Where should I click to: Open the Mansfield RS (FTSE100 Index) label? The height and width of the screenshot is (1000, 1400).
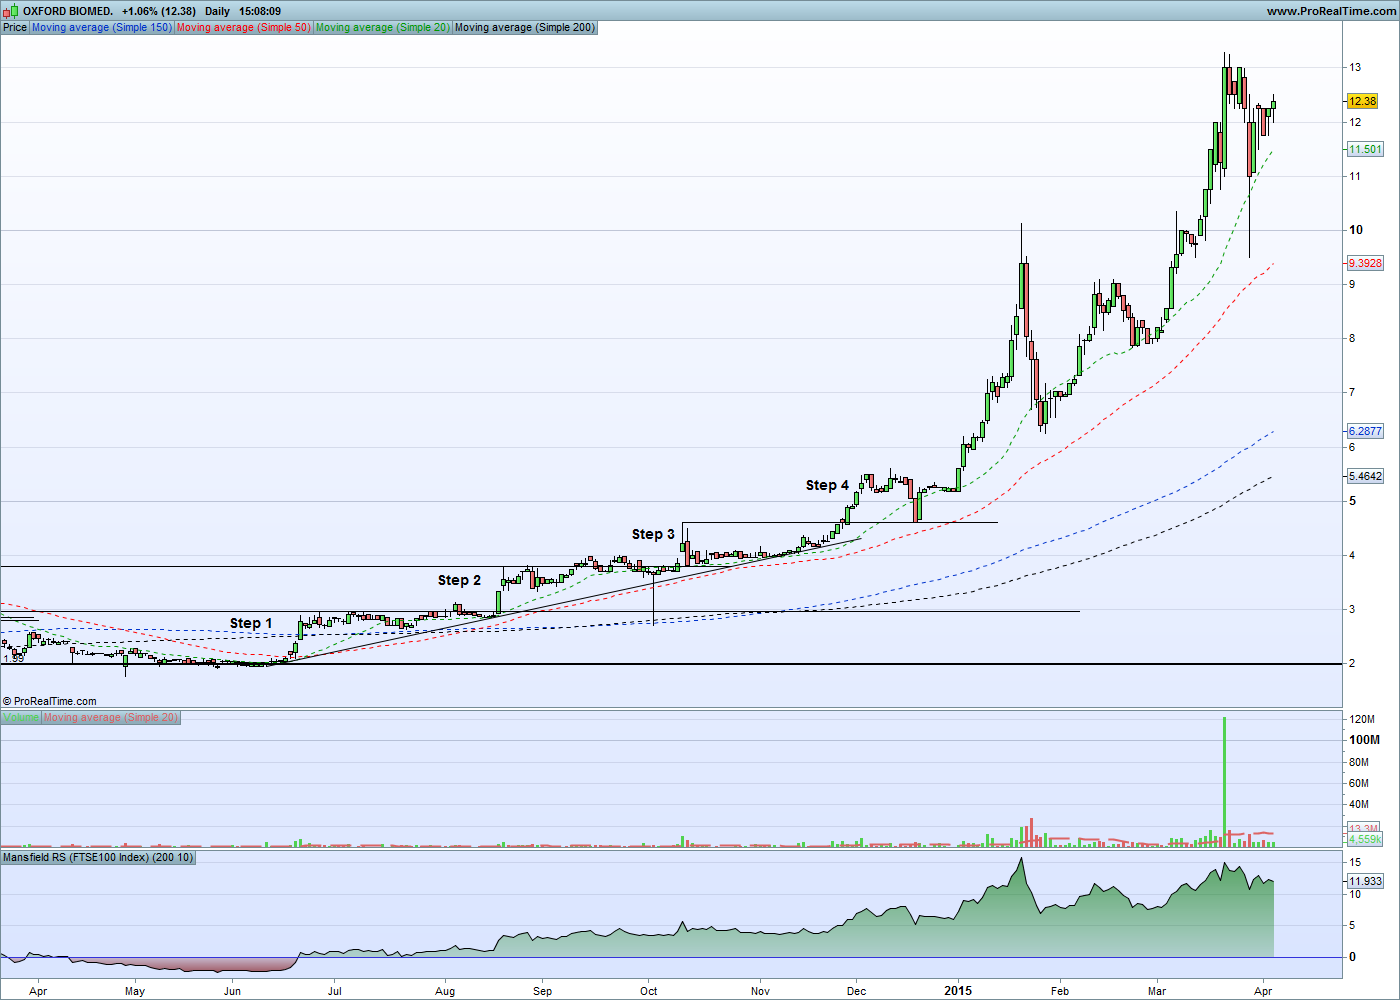pos(98,857)
